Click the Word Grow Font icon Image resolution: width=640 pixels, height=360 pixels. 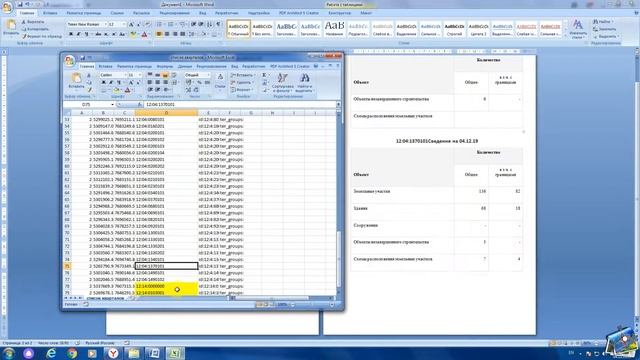coord(131,24)
